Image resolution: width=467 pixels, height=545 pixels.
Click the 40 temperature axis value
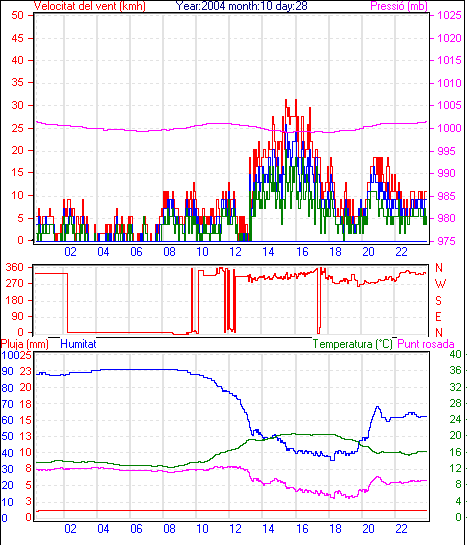click(x=455, y=354)
